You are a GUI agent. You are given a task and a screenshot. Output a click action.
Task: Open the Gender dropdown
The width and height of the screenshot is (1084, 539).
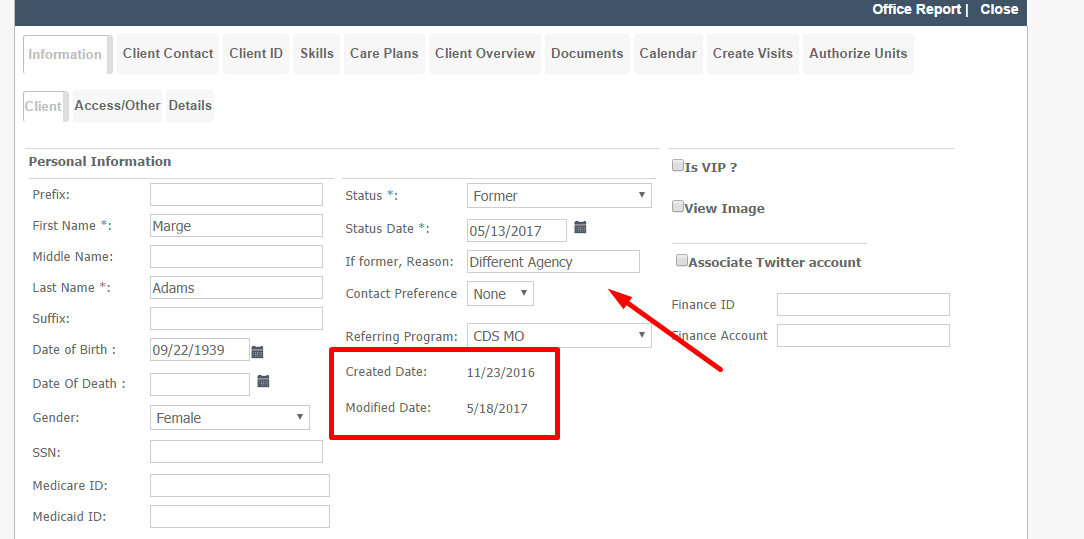click(x=230, y=417)
